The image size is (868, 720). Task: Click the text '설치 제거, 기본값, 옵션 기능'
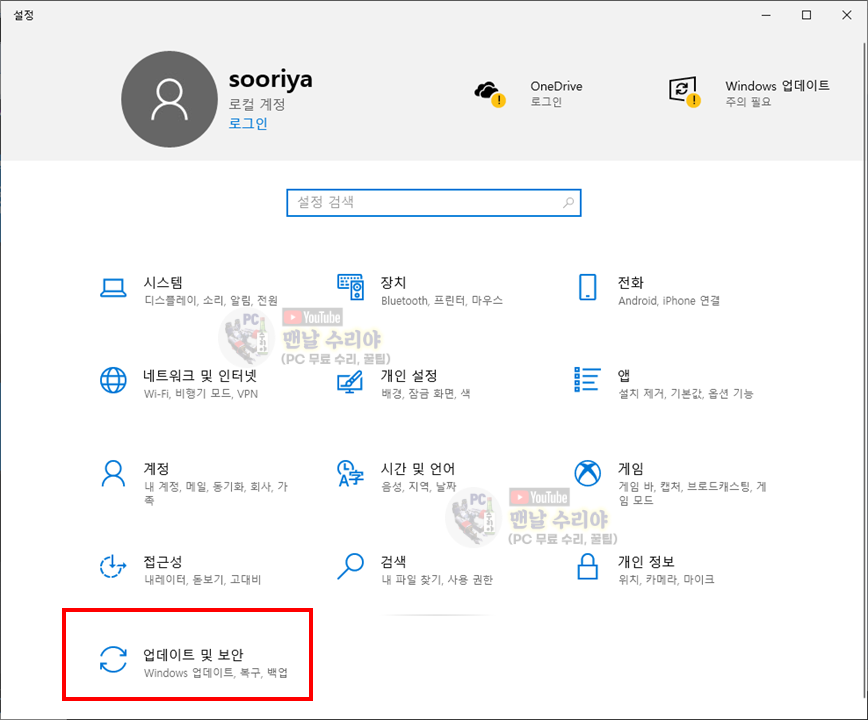(x=685, y=393)
